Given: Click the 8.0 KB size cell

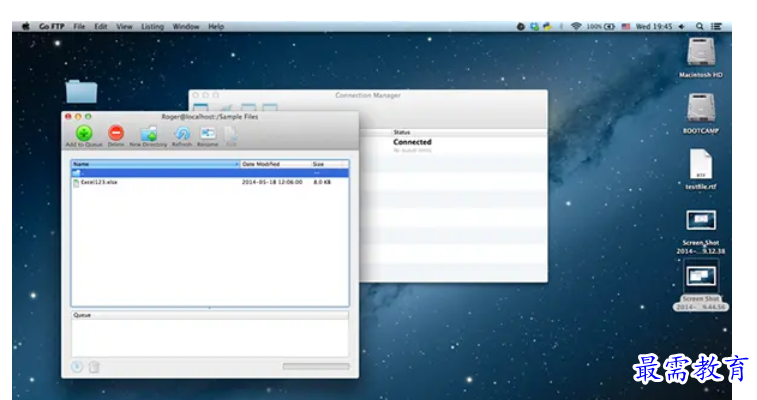Looking at the screenshot, I should click(x=322, y=182).
